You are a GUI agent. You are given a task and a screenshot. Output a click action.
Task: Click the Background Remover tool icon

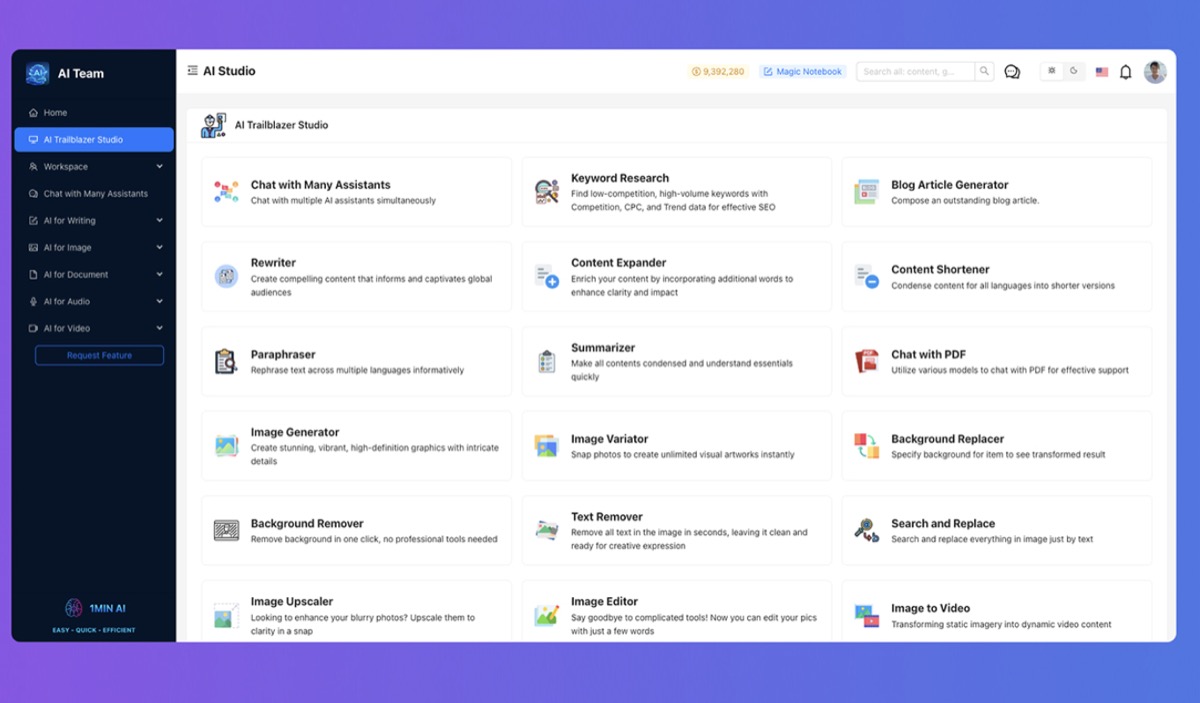226,530
